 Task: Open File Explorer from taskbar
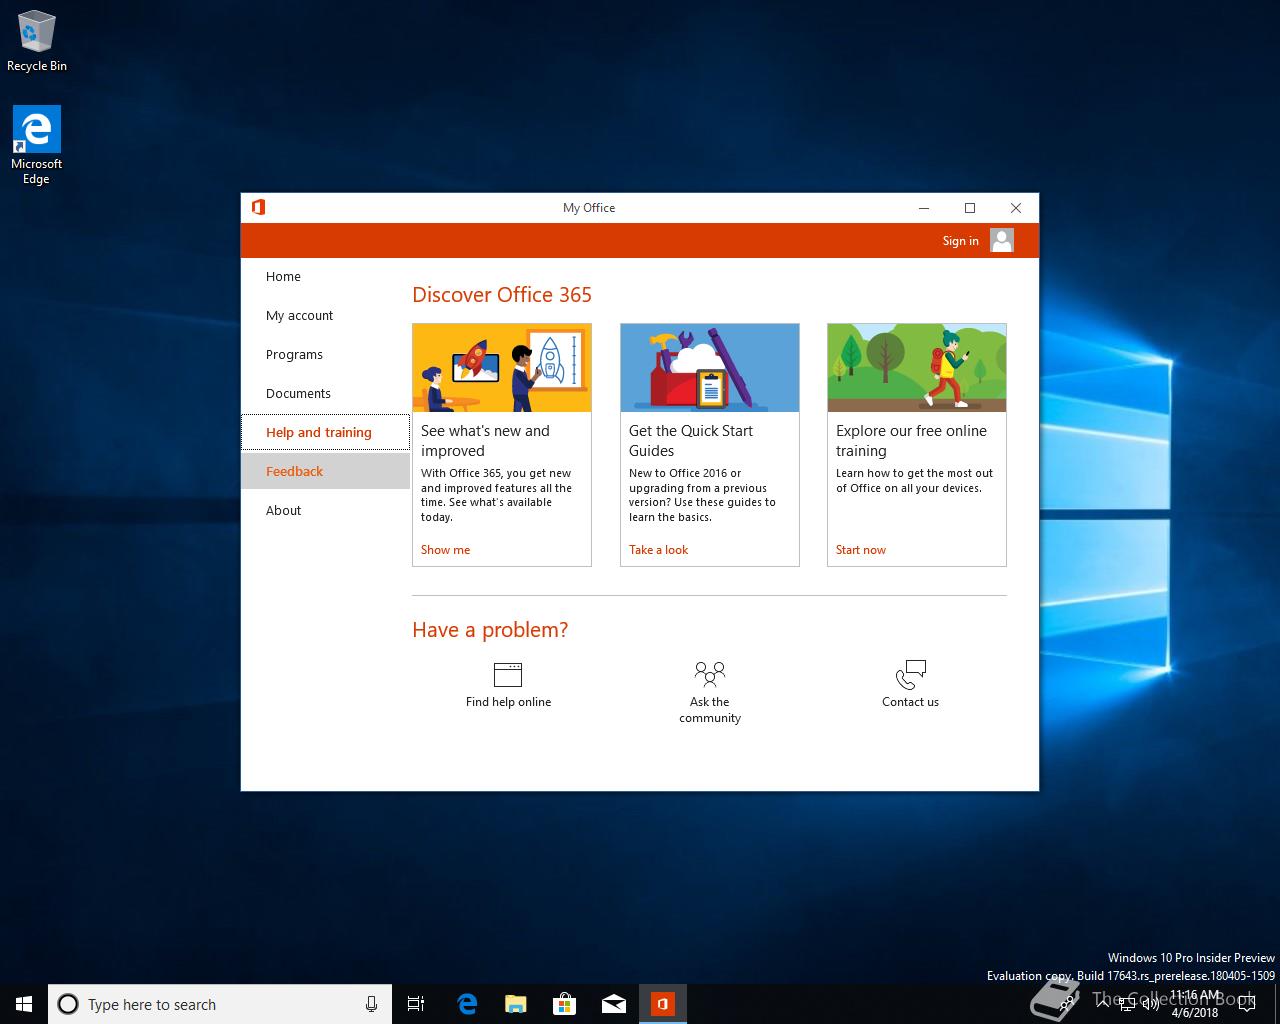[515, 1004]
